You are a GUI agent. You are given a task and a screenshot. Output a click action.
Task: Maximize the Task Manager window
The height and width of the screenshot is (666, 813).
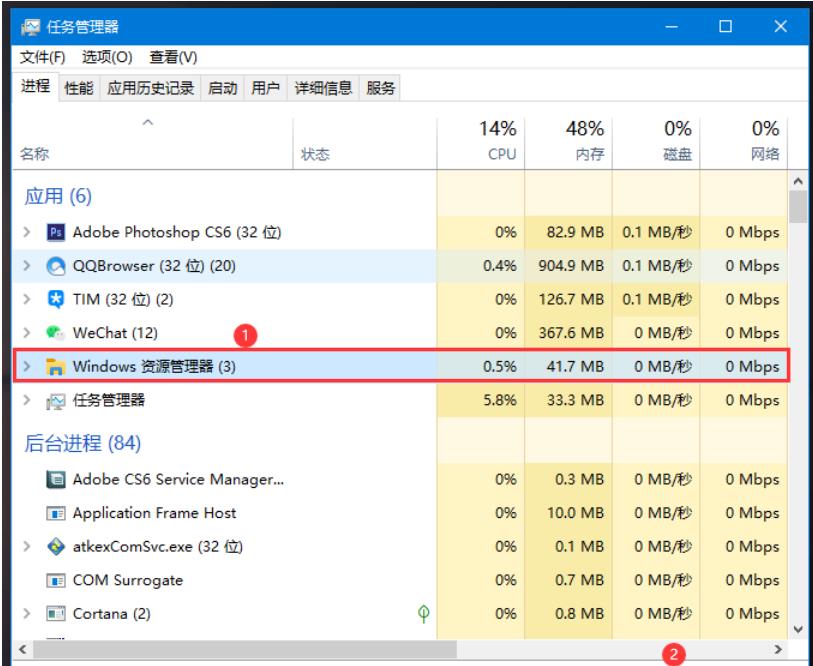coord(725,26)
